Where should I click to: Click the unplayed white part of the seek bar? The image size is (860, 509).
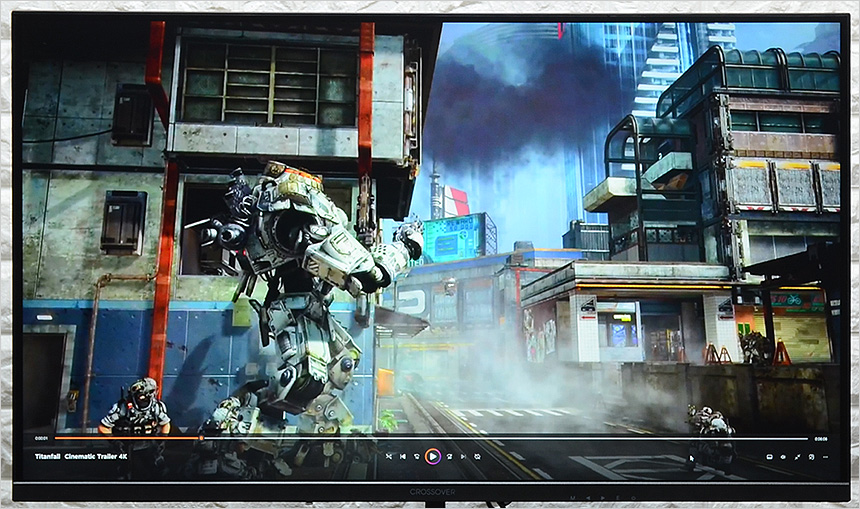(500, 438)
